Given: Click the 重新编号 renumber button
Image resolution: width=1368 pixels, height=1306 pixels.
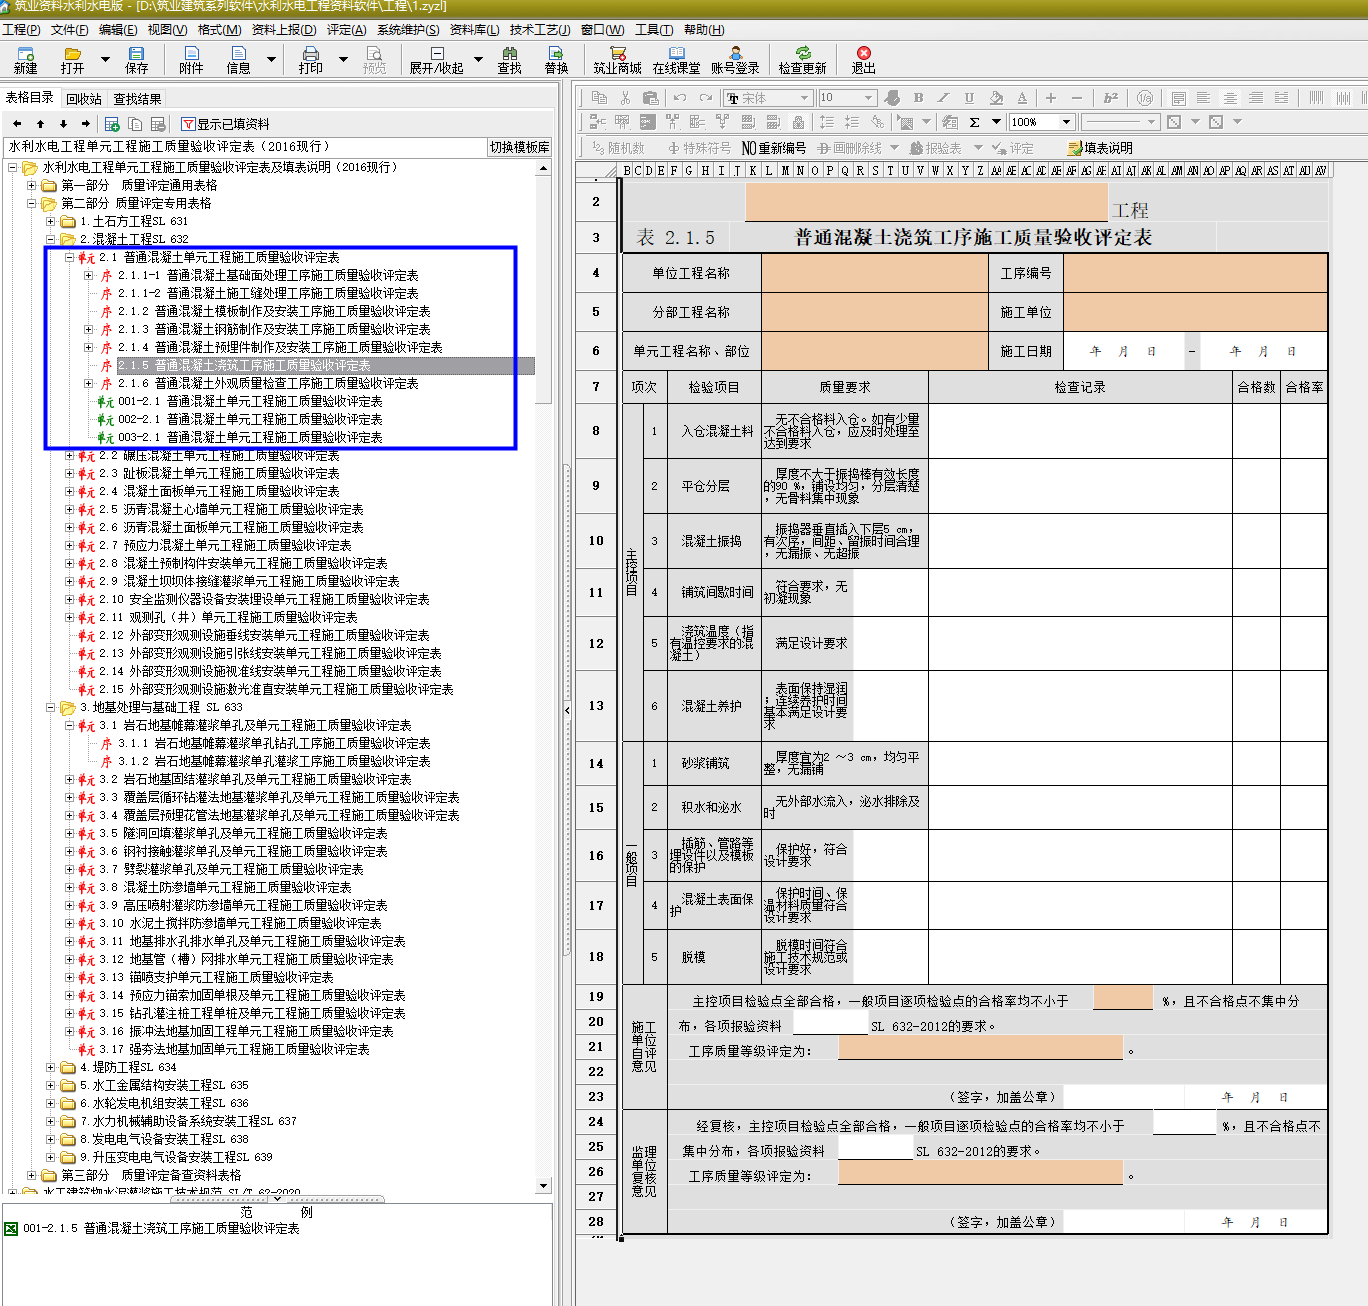Looking at the screenshot, I should point(773,148).
